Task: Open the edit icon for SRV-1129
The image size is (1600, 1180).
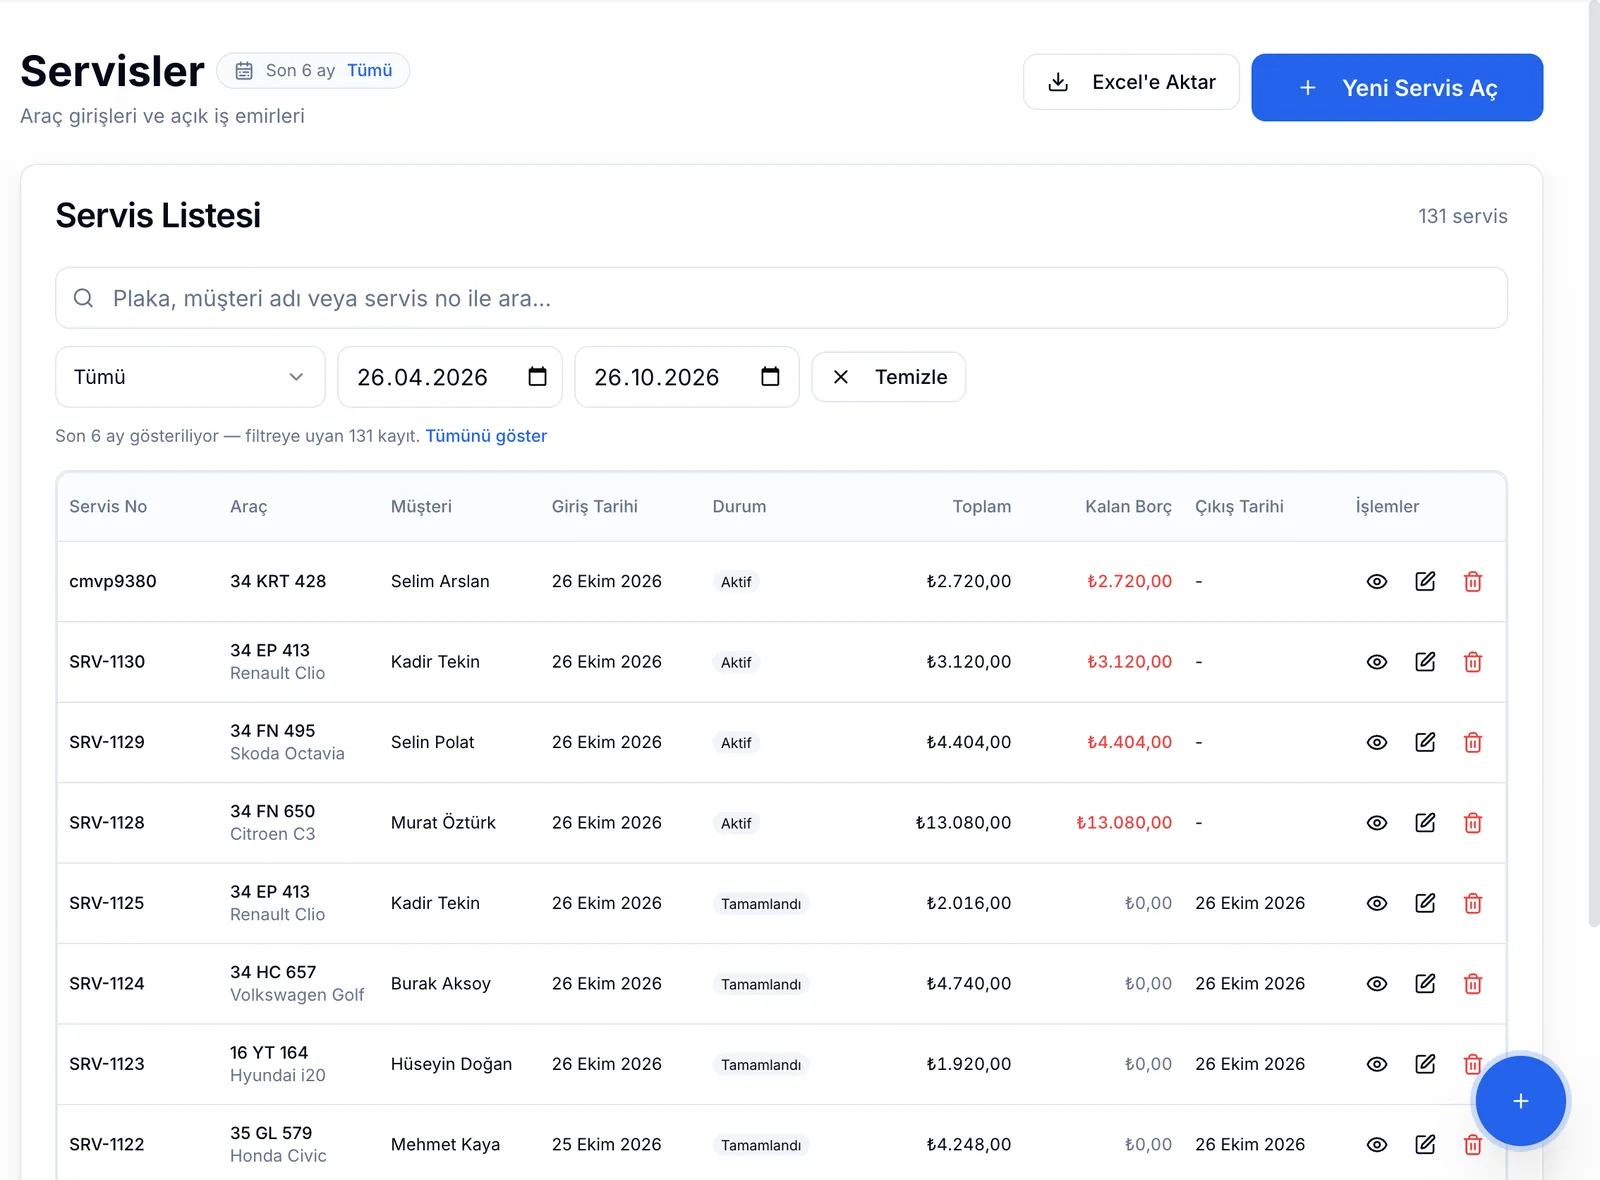Action: click(x=1425, y=743)
